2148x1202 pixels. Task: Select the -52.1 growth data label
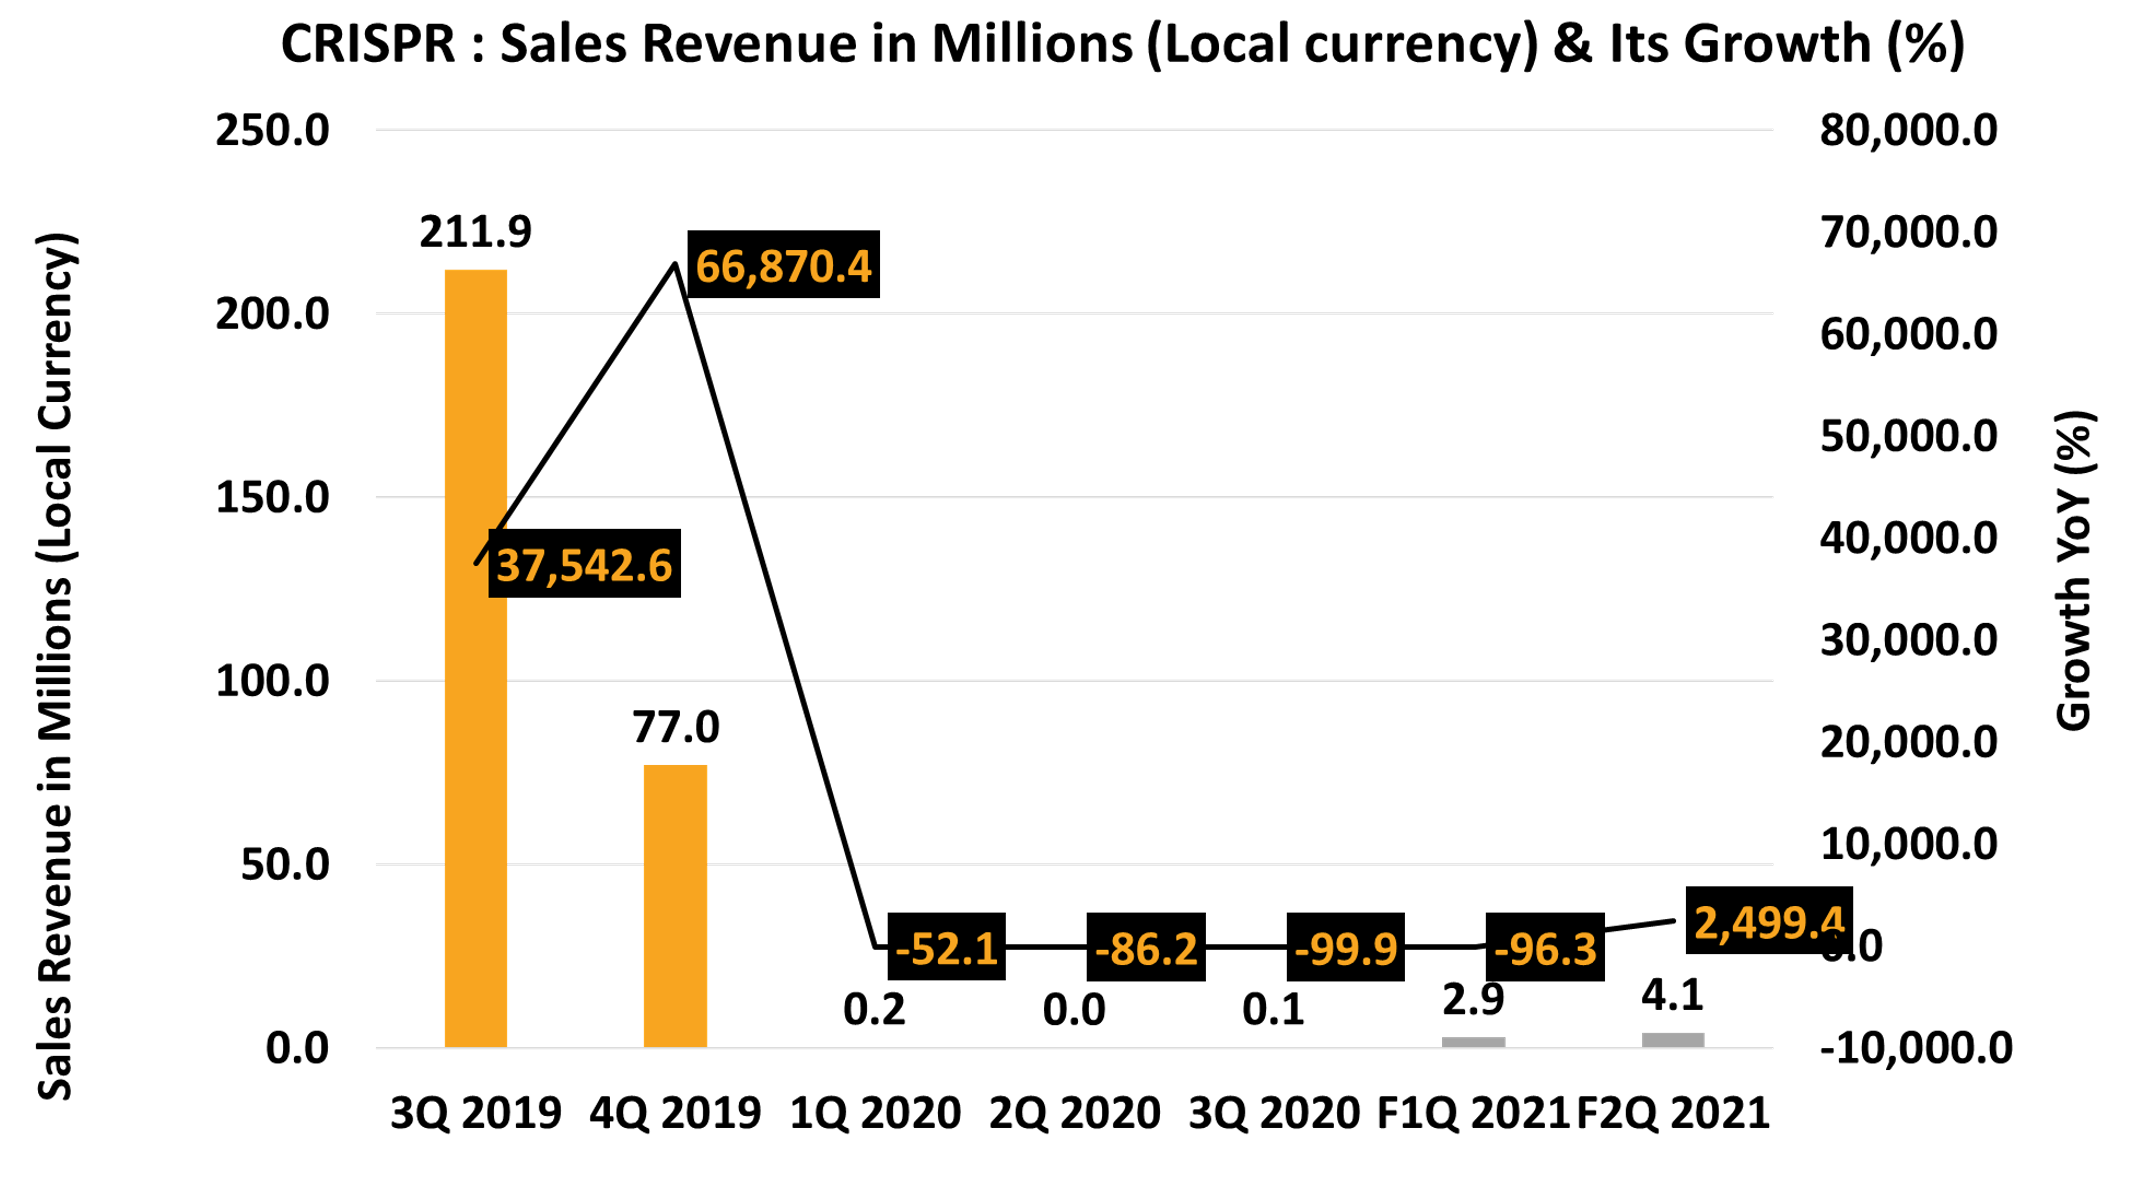pyautogui.click(x=946, y=948)
